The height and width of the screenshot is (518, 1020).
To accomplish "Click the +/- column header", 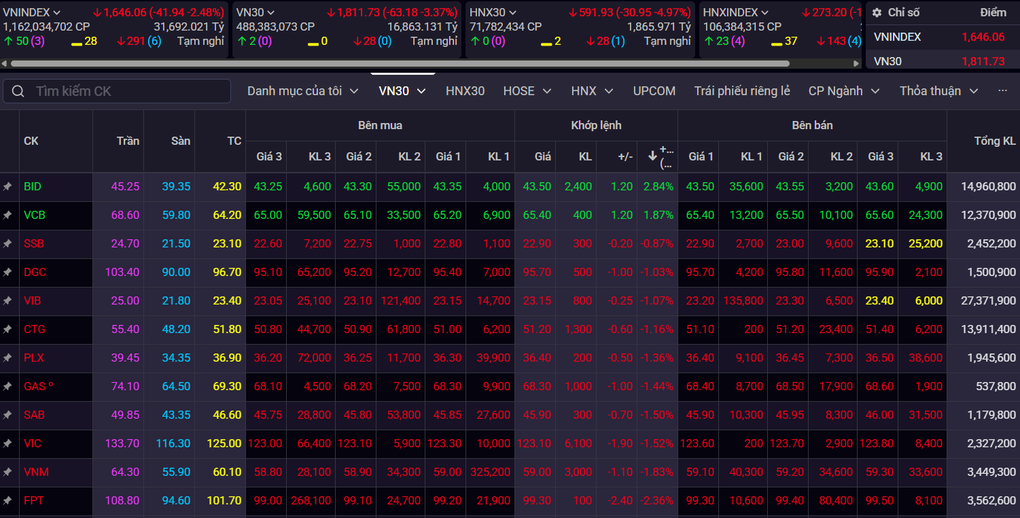I will pos(624,156).
